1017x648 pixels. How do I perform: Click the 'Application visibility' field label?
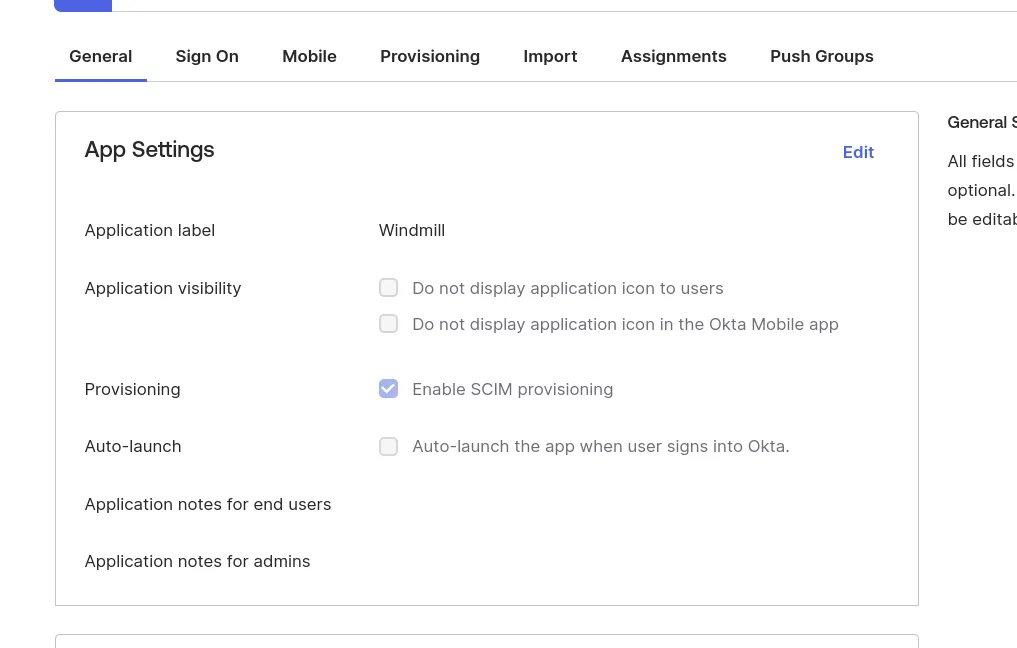point(162,288)
